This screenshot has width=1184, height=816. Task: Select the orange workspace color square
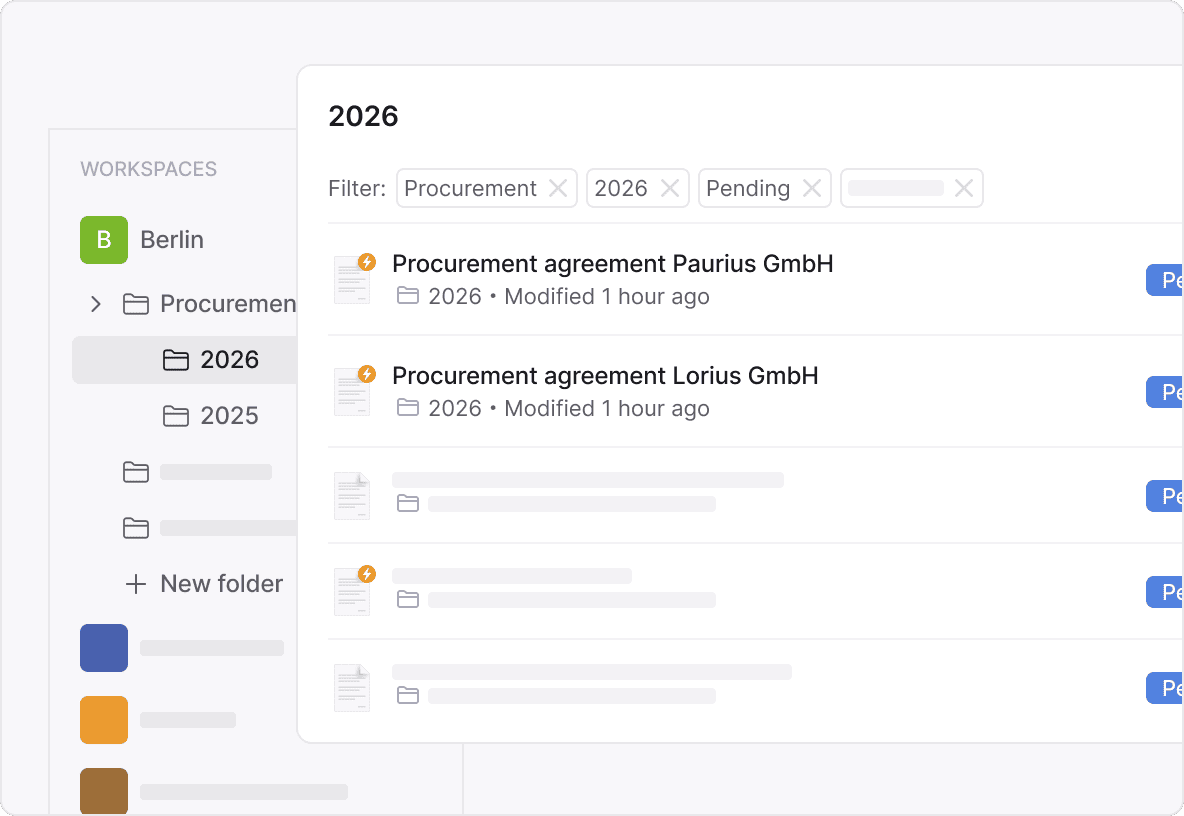(x=104, y=720)
